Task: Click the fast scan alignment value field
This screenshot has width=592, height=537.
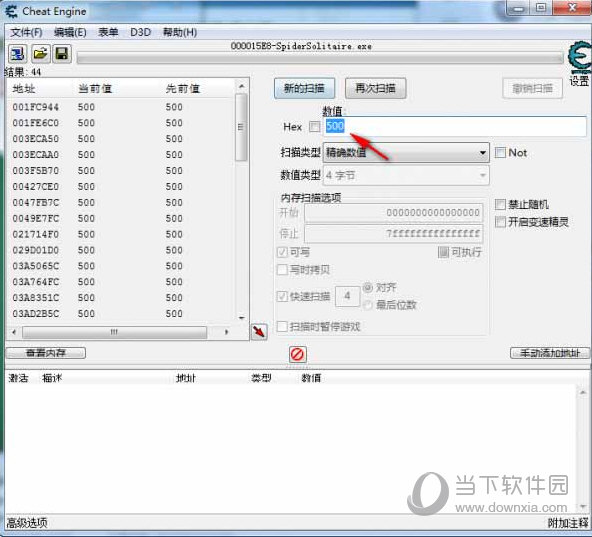Action: coord(347,296)
